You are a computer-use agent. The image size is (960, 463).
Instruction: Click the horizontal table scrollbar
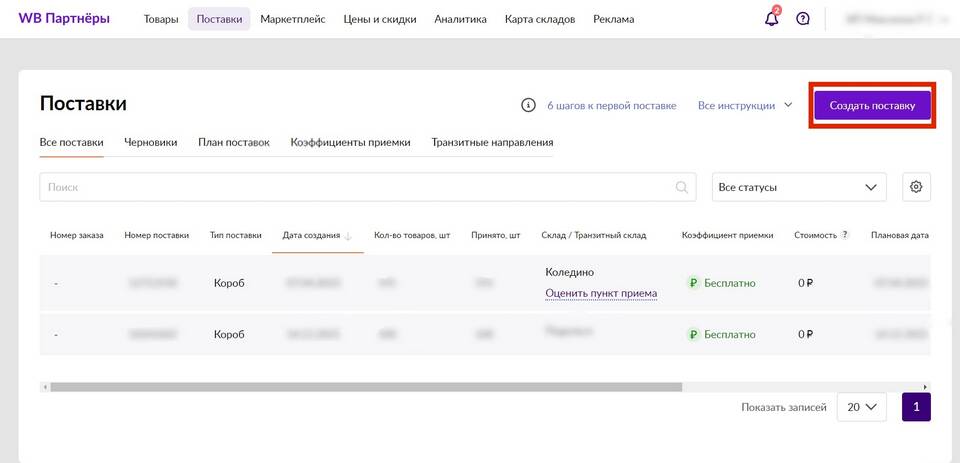pyautogui.click(x=365, y=387)
